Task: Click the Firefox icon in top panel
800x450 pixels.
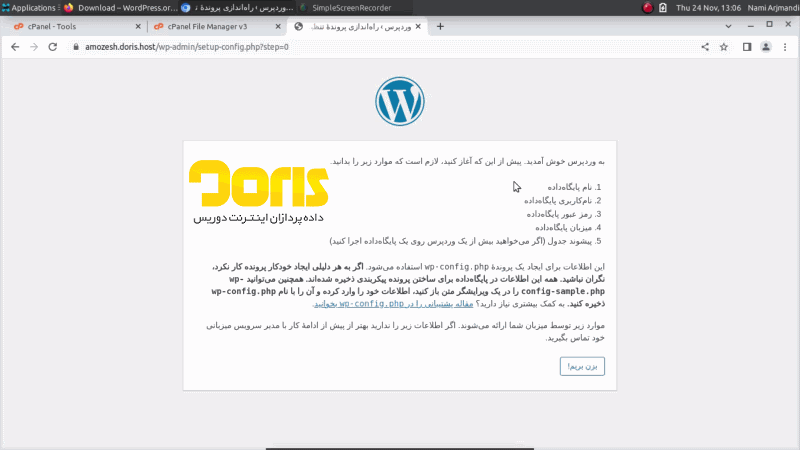Action: (x=68, y=8)
